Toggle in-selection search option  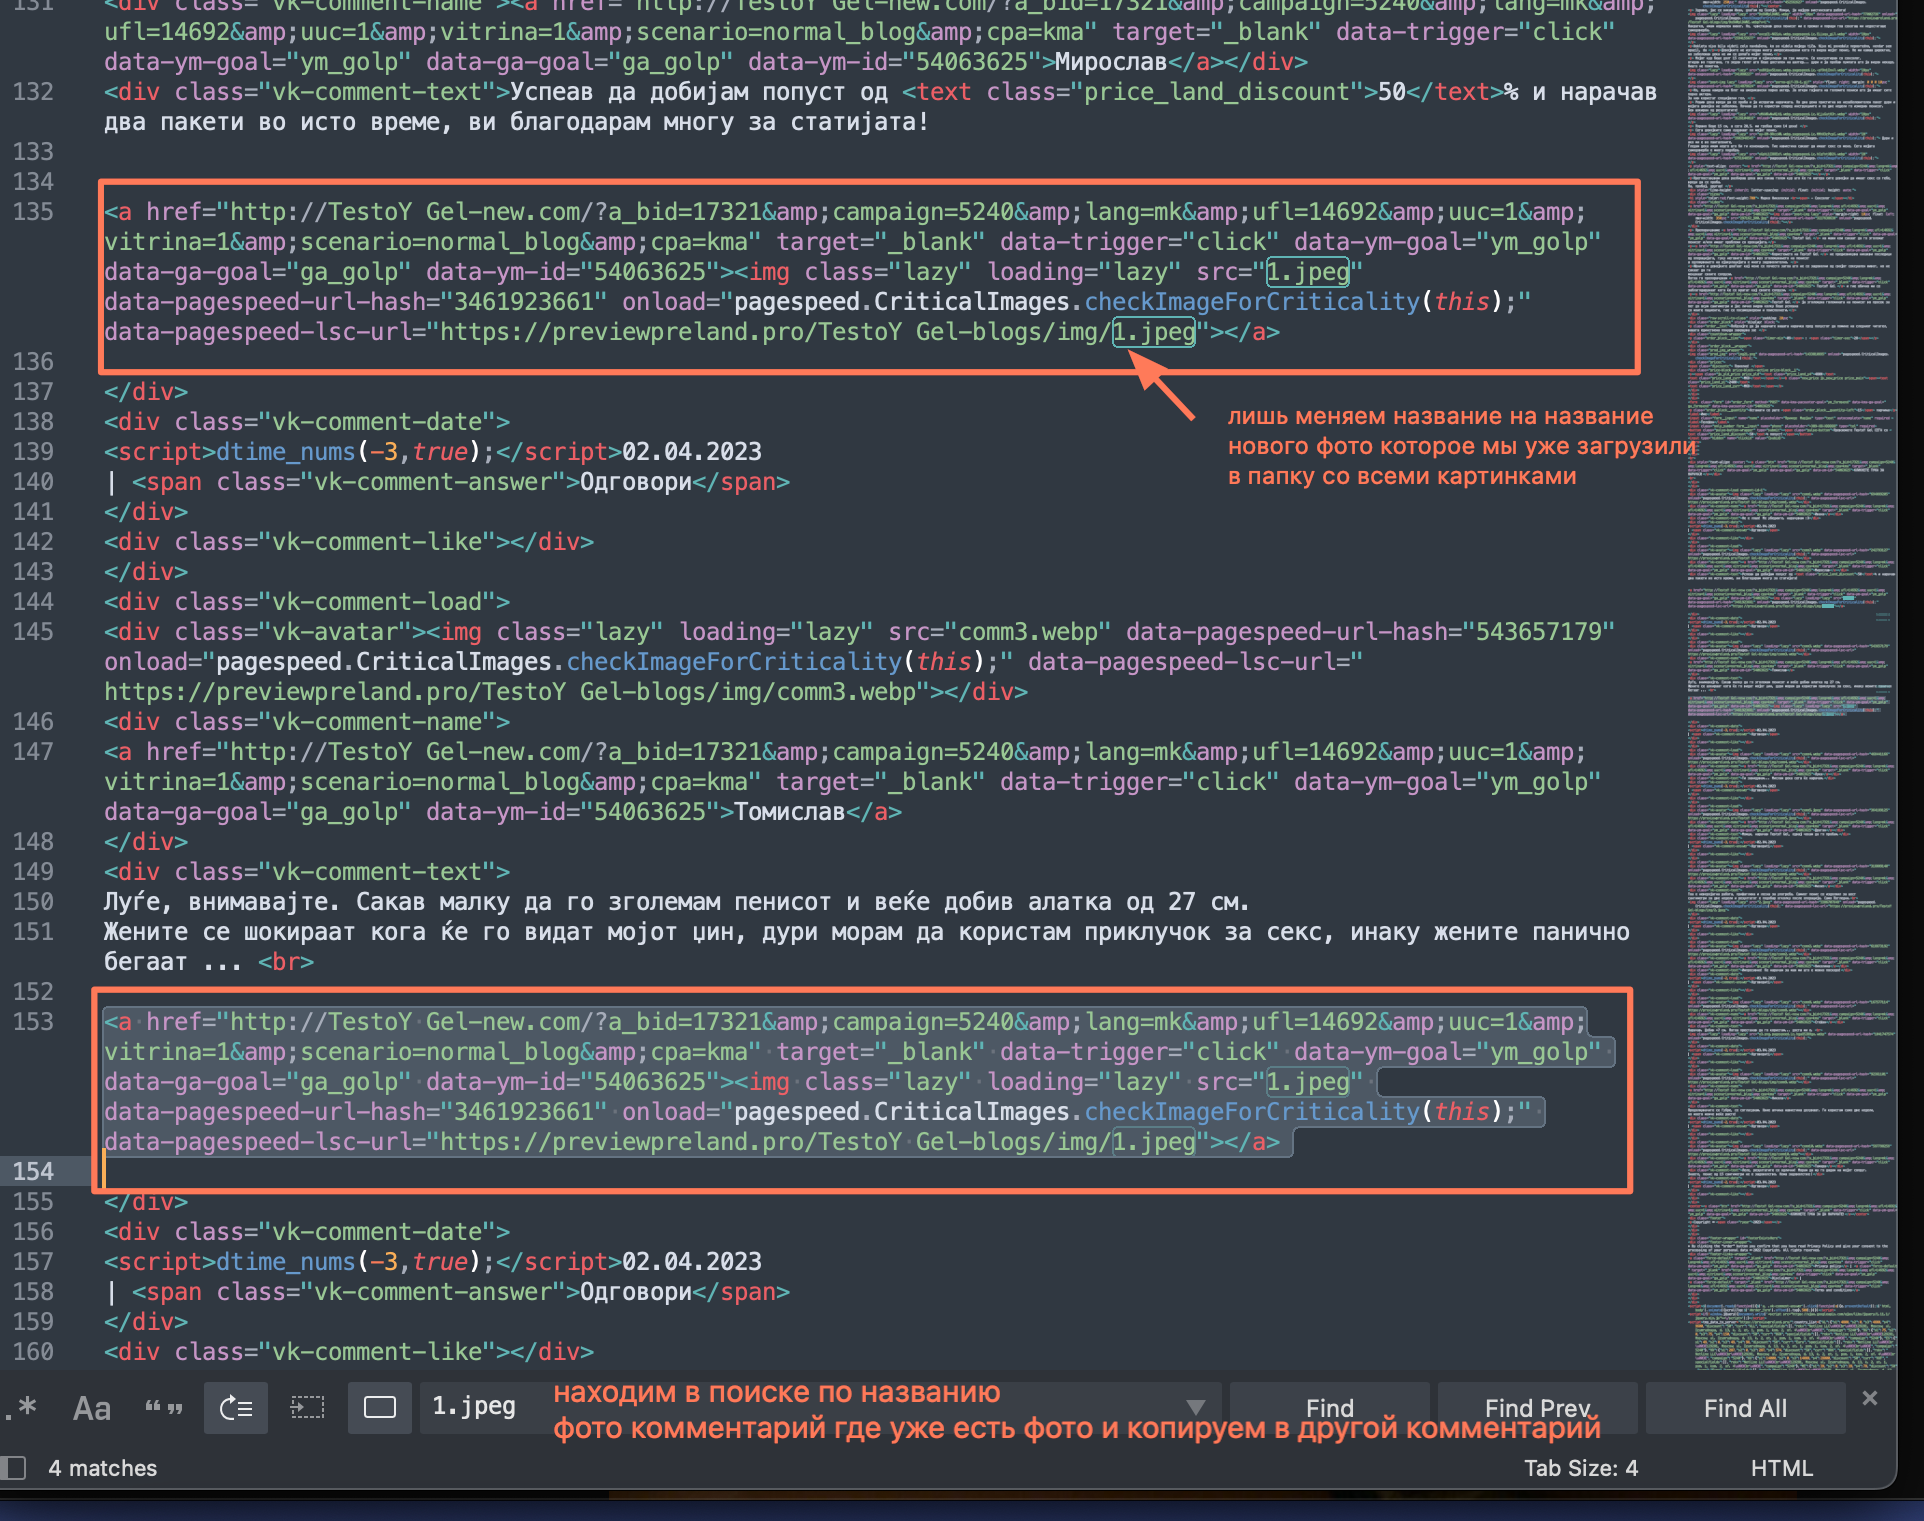(x=308, y=1408)
